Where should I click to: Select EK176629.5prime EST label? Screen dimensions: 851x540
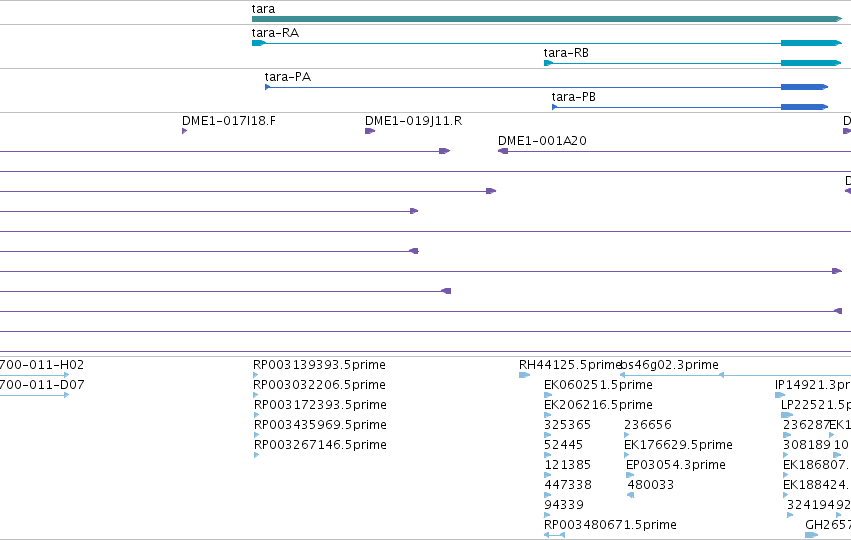tap(678, 445)
